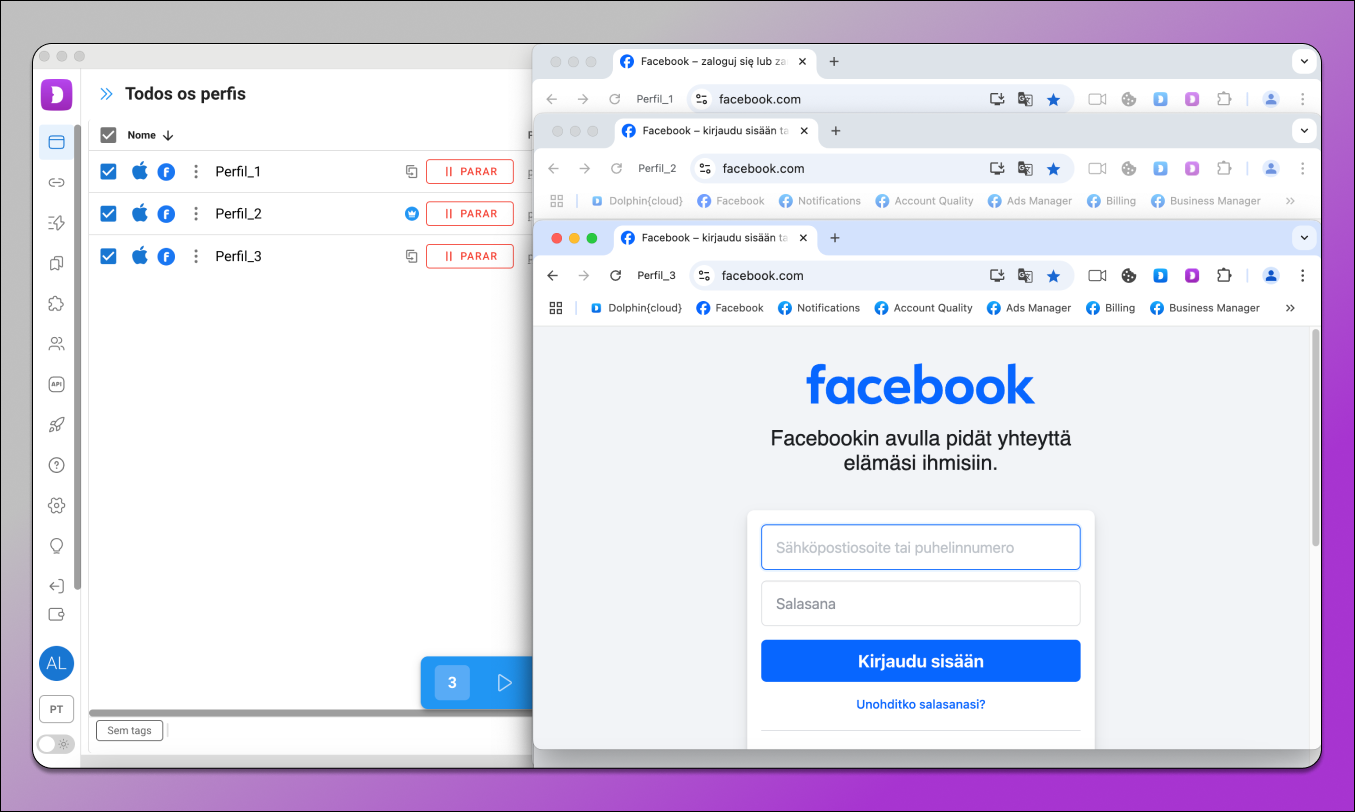Open the wallet icon in sidebar
The height and width of the screenshot is (812, 1355).
click(x=56, y=614)
